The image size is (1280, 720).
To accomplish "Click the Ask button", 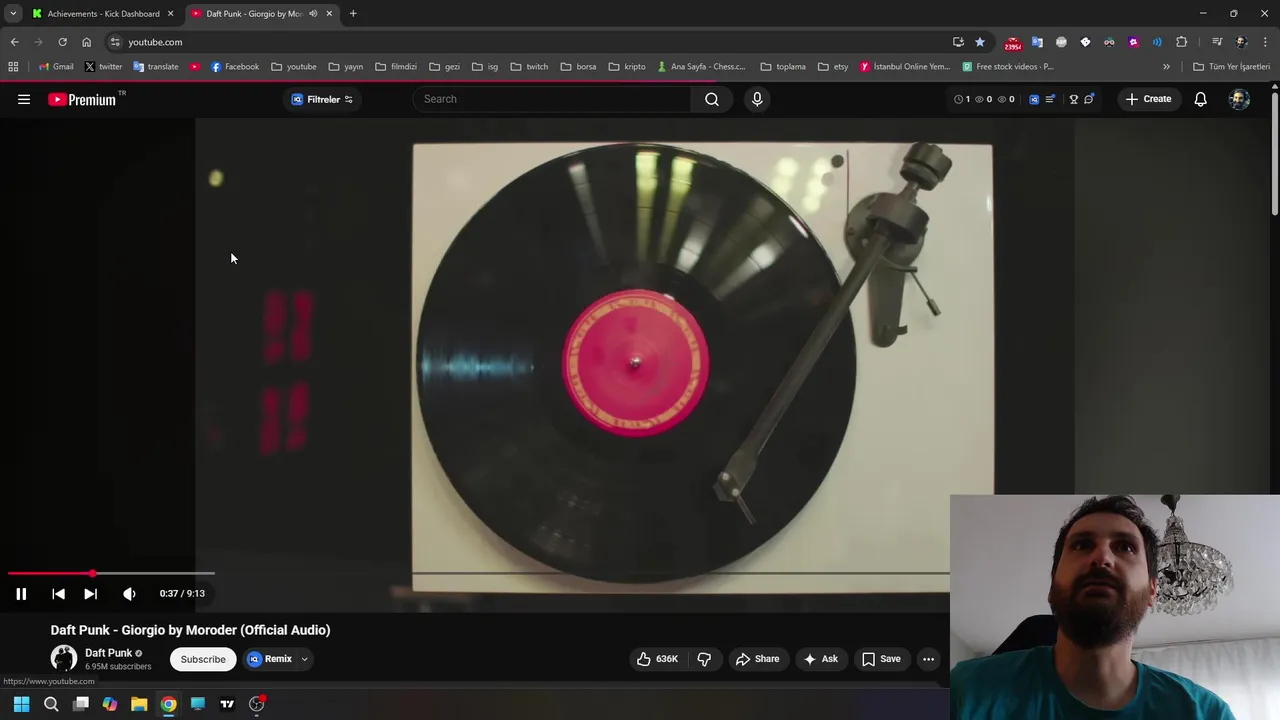I will click(x=820, y=659).
